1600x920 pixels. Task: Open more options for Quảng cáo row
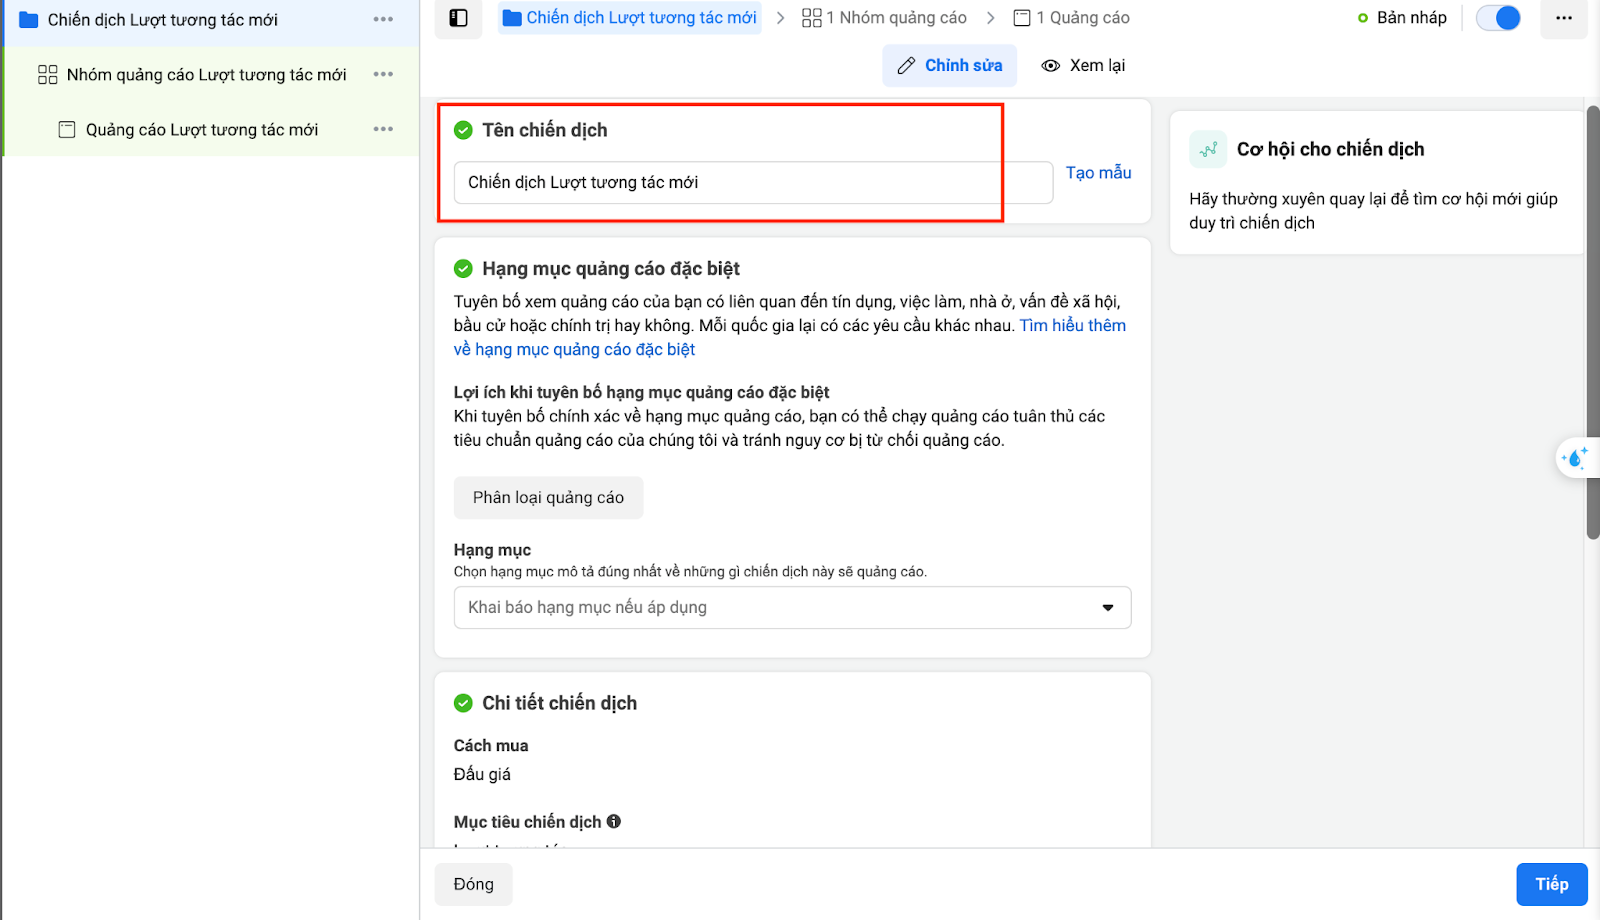coord(383,129)
